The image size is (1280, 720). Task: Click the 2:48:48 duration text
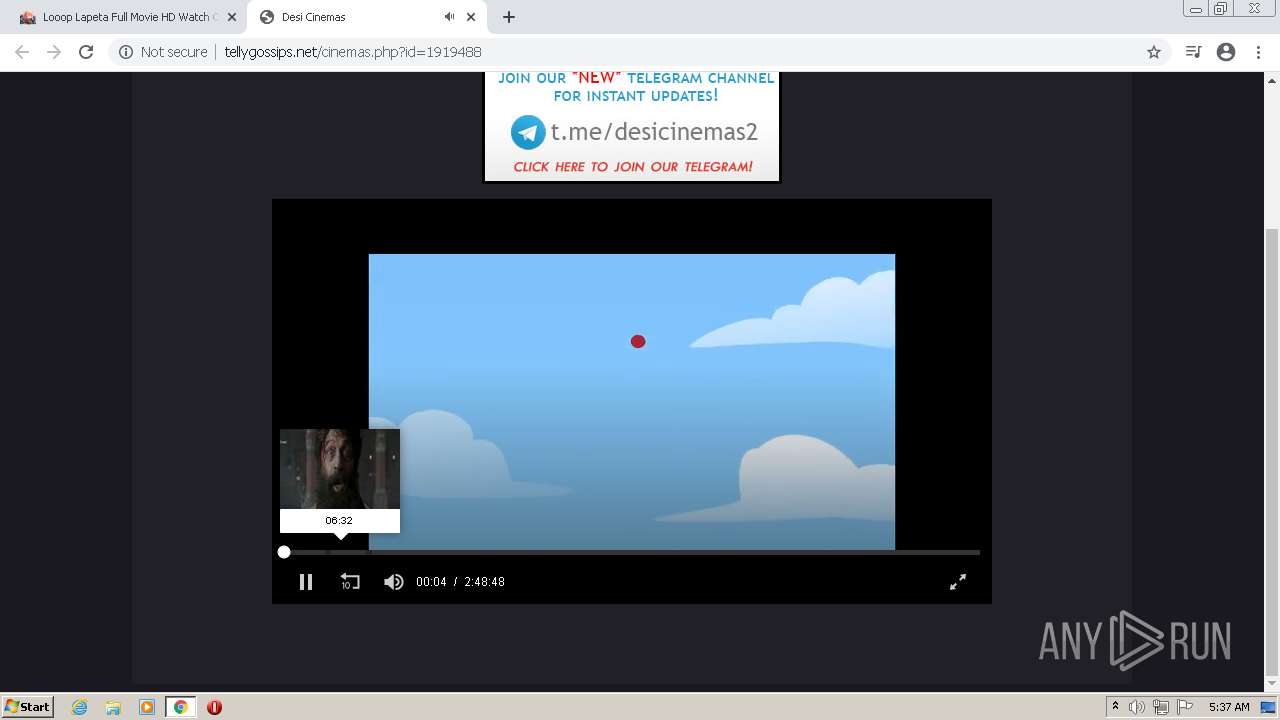point(484,582)
